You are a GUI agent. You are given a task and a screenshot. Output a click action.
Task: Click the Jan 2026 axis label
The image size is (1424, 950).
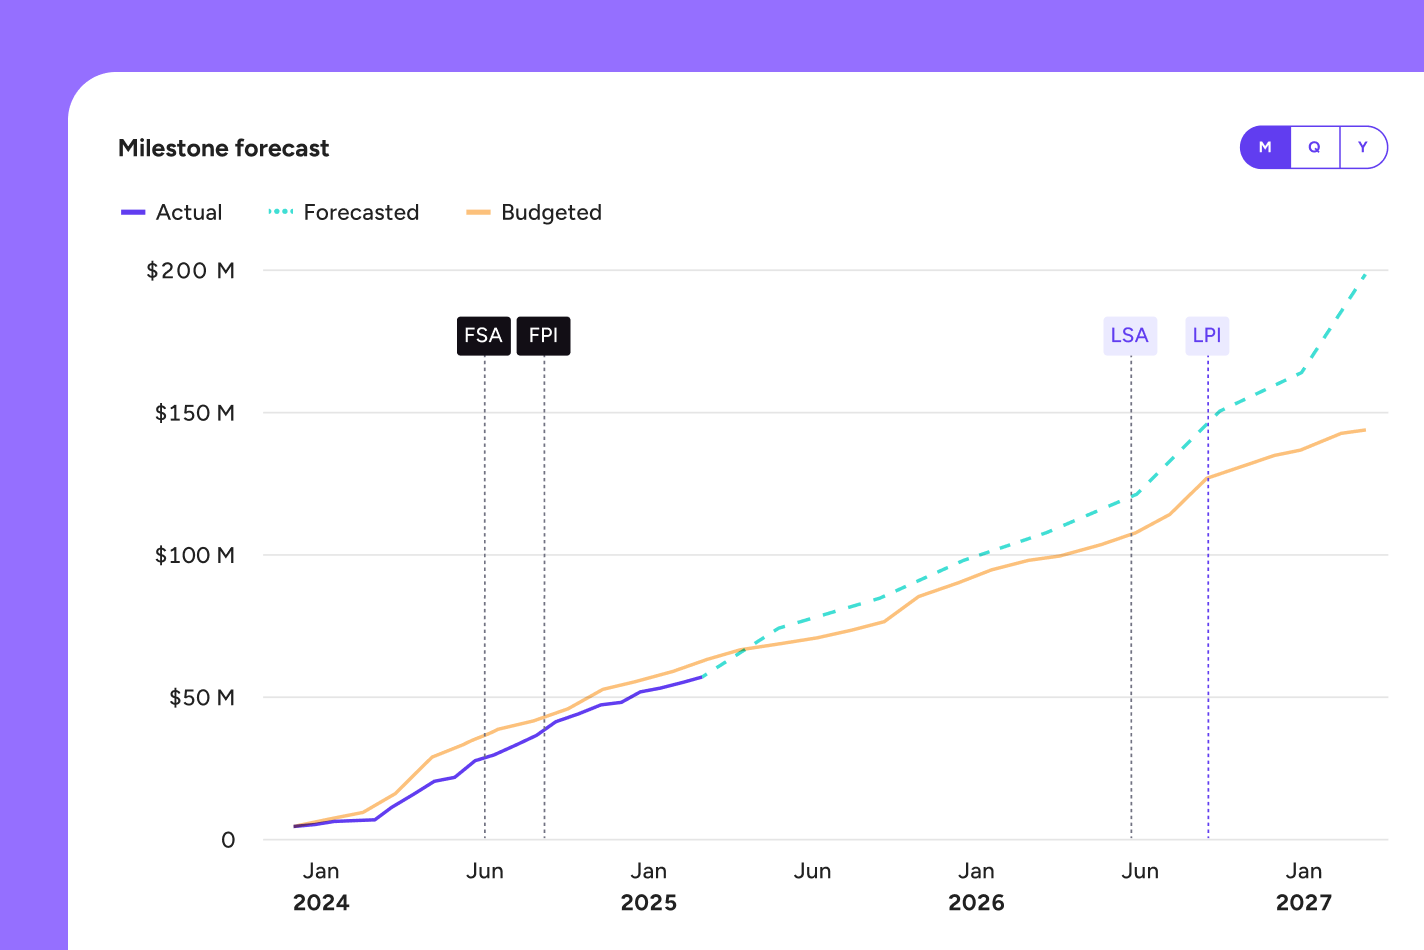[976, 886]
